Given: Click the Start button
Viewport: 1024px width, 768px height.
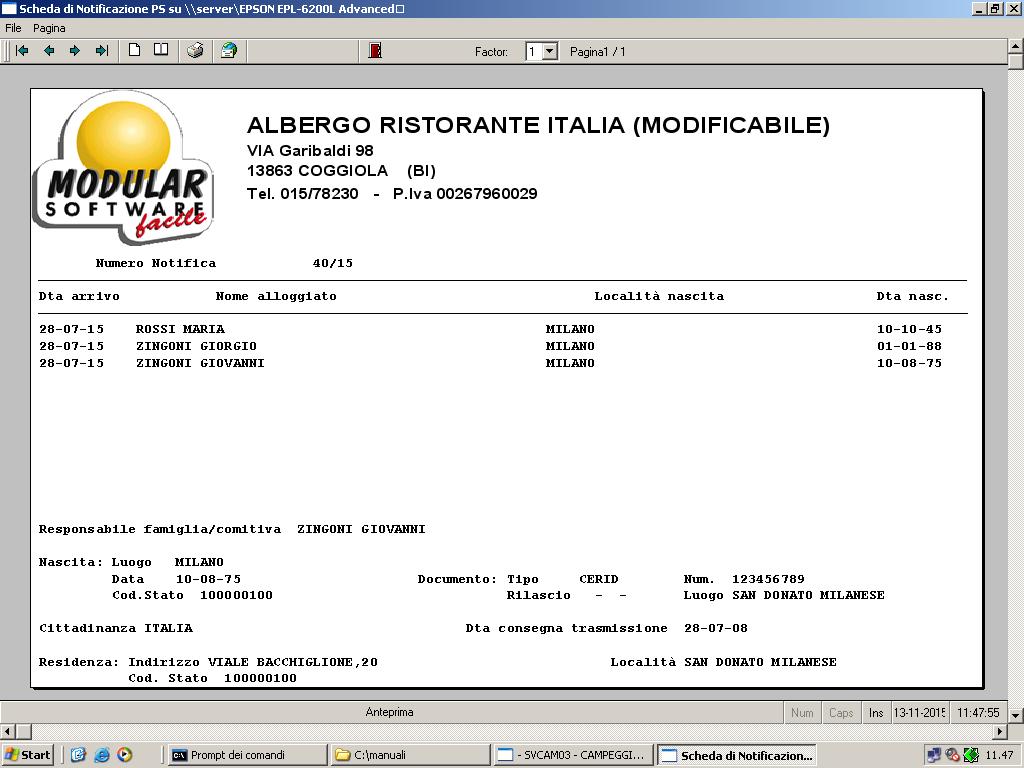Looking at the screenshot, I should pyautogui.click(x=27, y=755).
